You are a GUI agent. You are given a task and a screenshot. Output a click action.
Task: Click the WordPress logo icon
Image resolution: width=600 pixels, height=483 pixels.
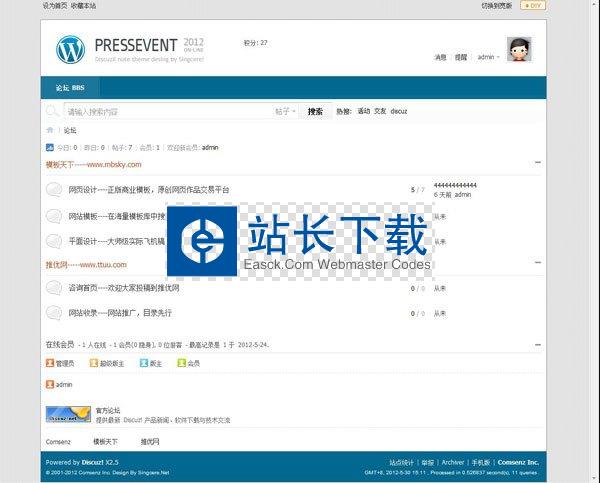[x=71, y=47]
